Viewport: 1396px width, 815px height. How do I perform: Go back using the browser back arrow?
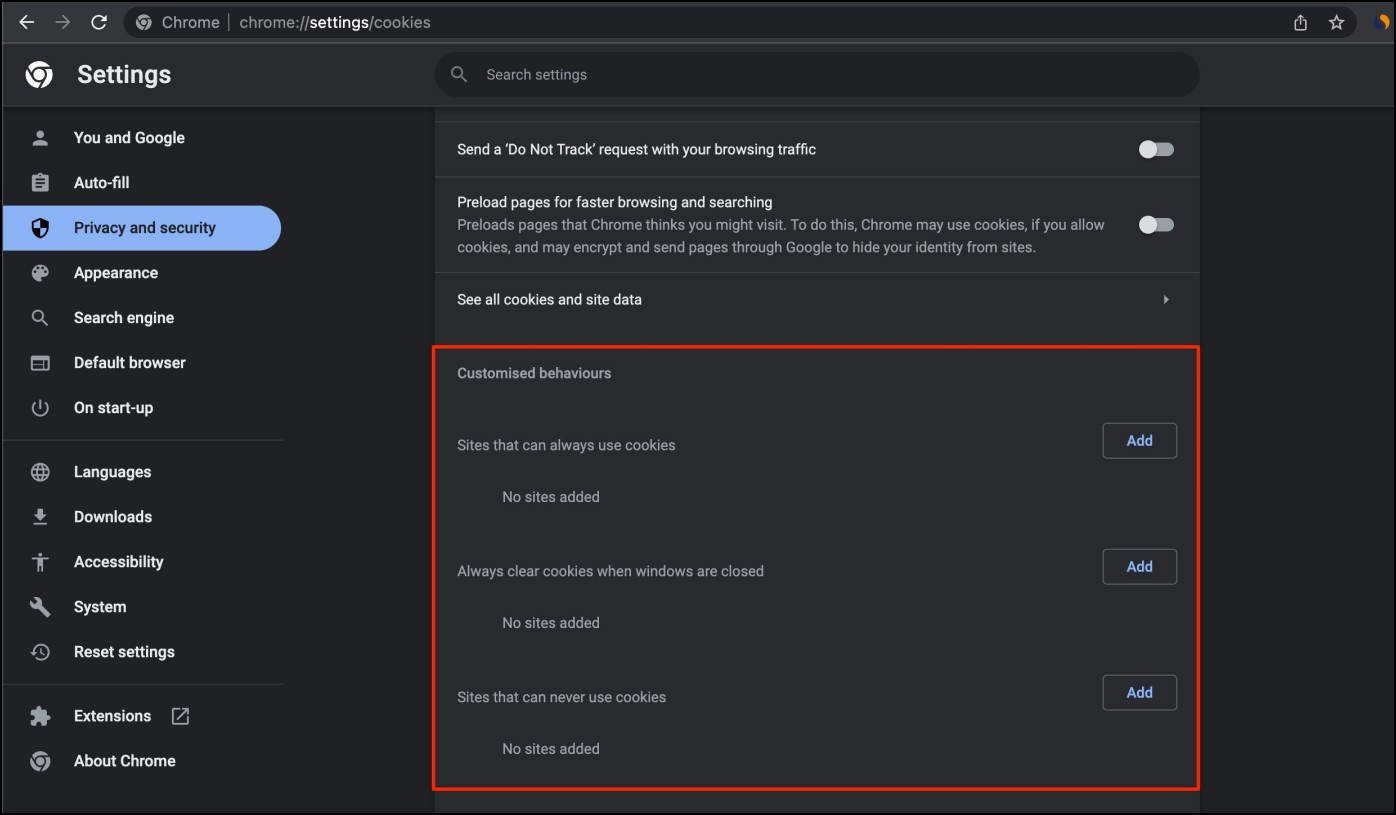[x=27, y=22]
